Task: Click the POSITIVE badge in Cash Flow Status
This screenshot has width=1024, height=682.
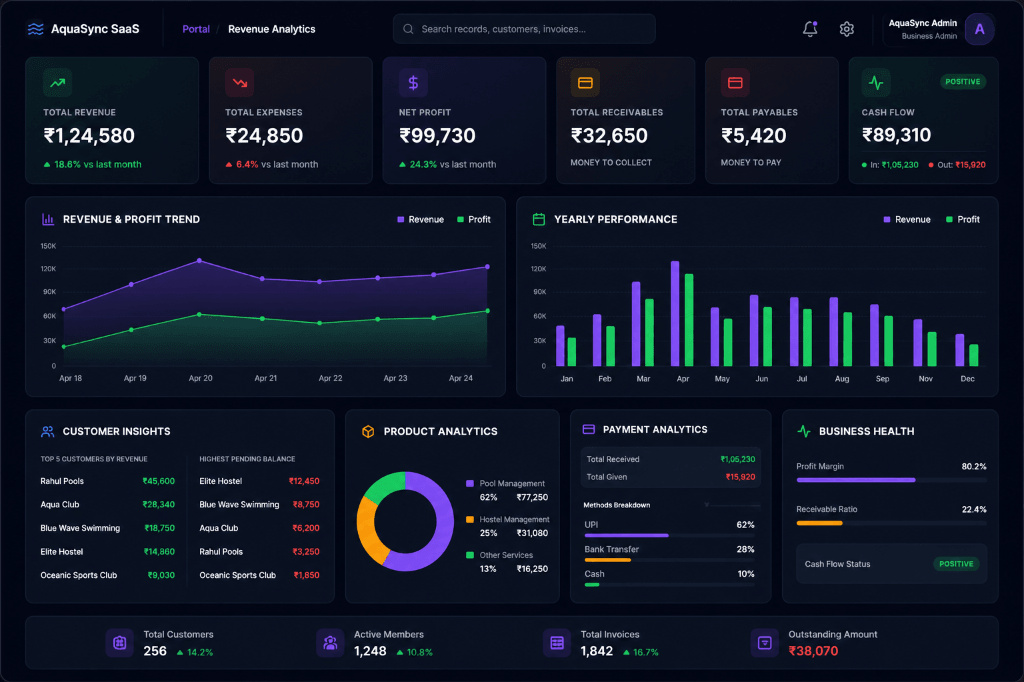Action: pyautogui.click(x=956, y=564)
